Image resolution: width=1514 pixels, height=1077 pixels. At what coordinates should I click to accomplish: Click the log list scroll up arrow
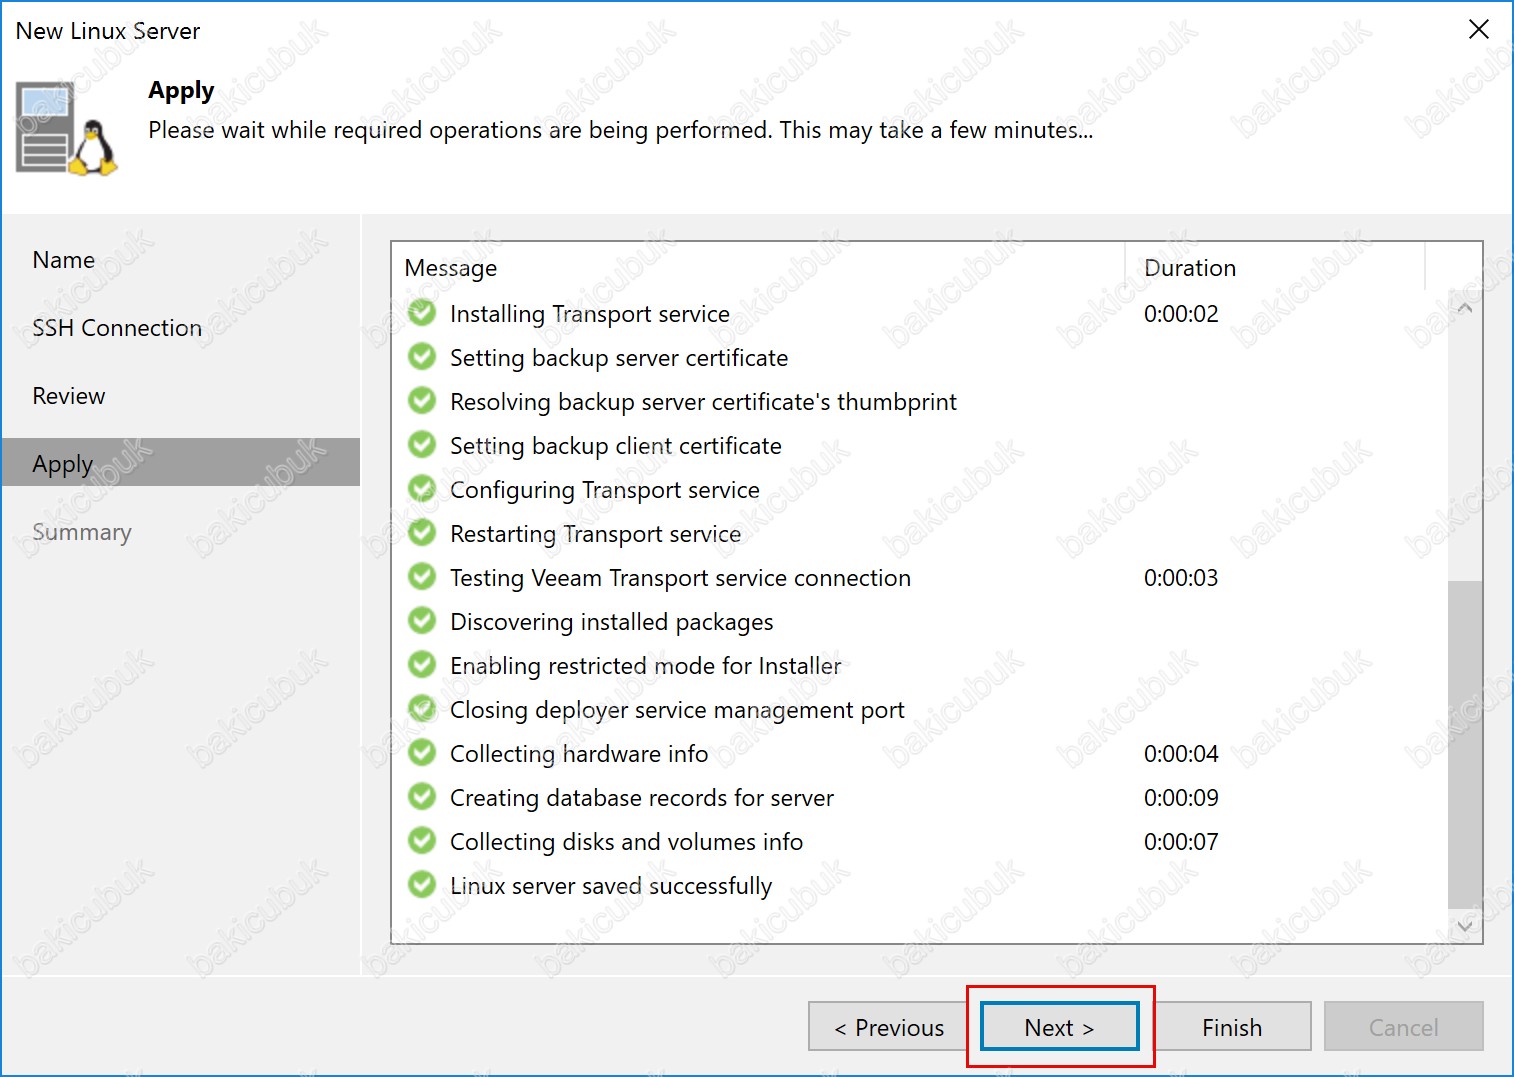pos(1465,308)
